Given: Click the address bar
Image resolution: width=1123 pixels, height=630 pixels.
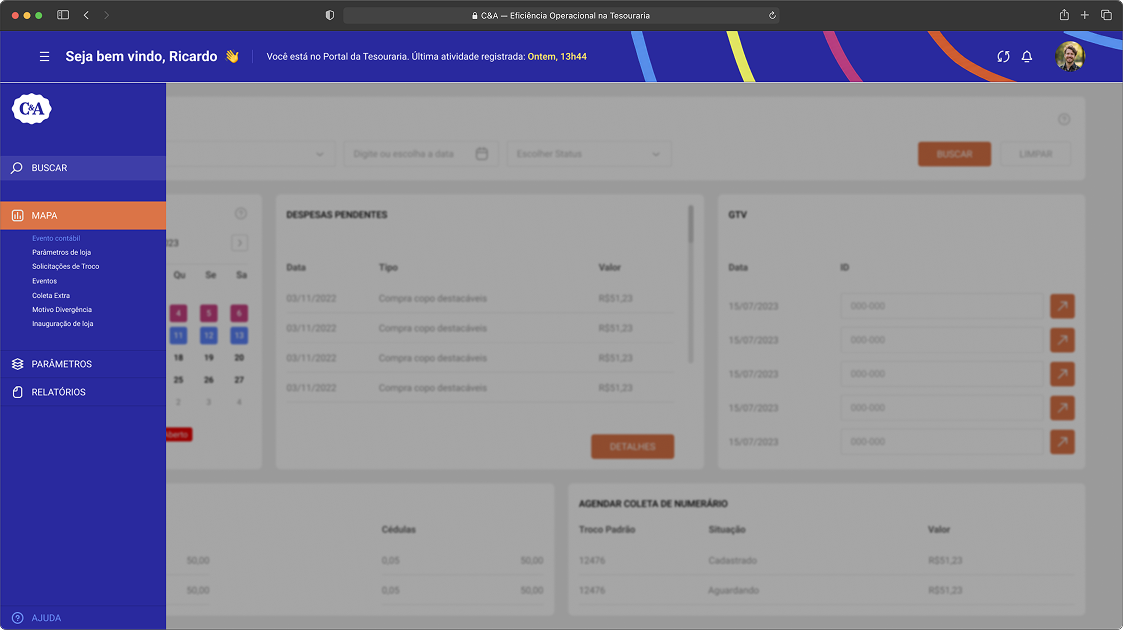Looking at the screenshot, I should tap(561, 15).
